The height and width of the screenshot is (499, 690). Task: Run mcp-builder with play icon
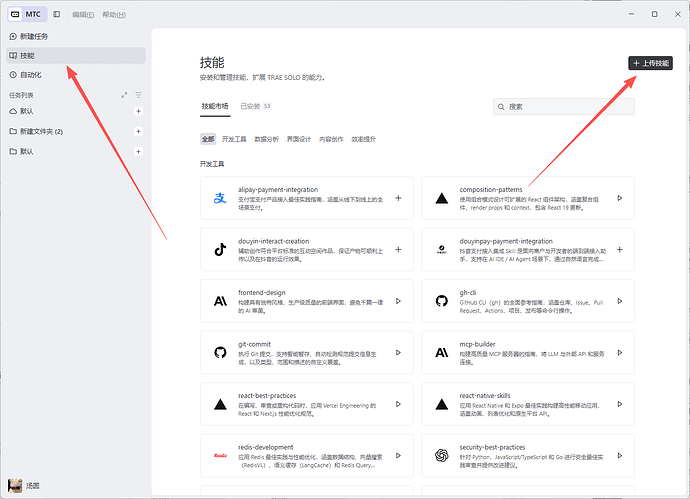[620, 352]
